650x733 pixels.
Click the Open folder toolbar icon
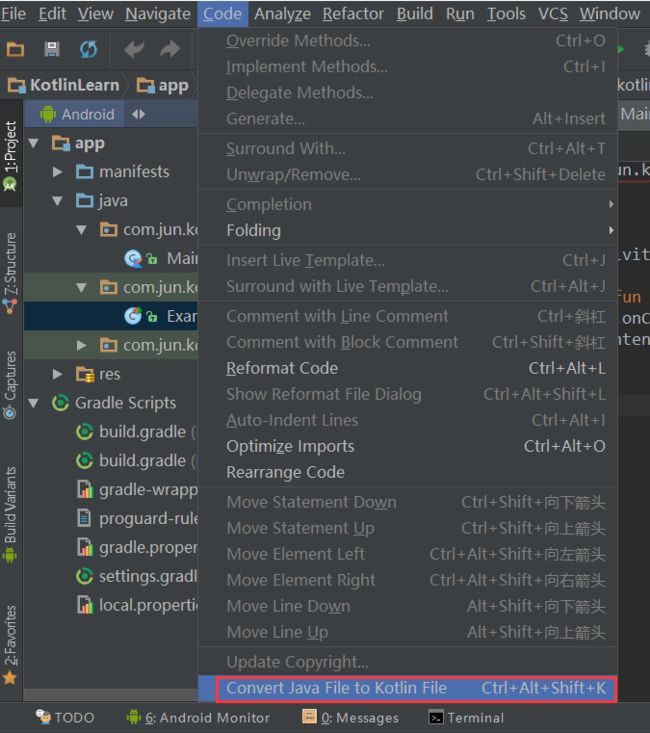tap(15, 49)
